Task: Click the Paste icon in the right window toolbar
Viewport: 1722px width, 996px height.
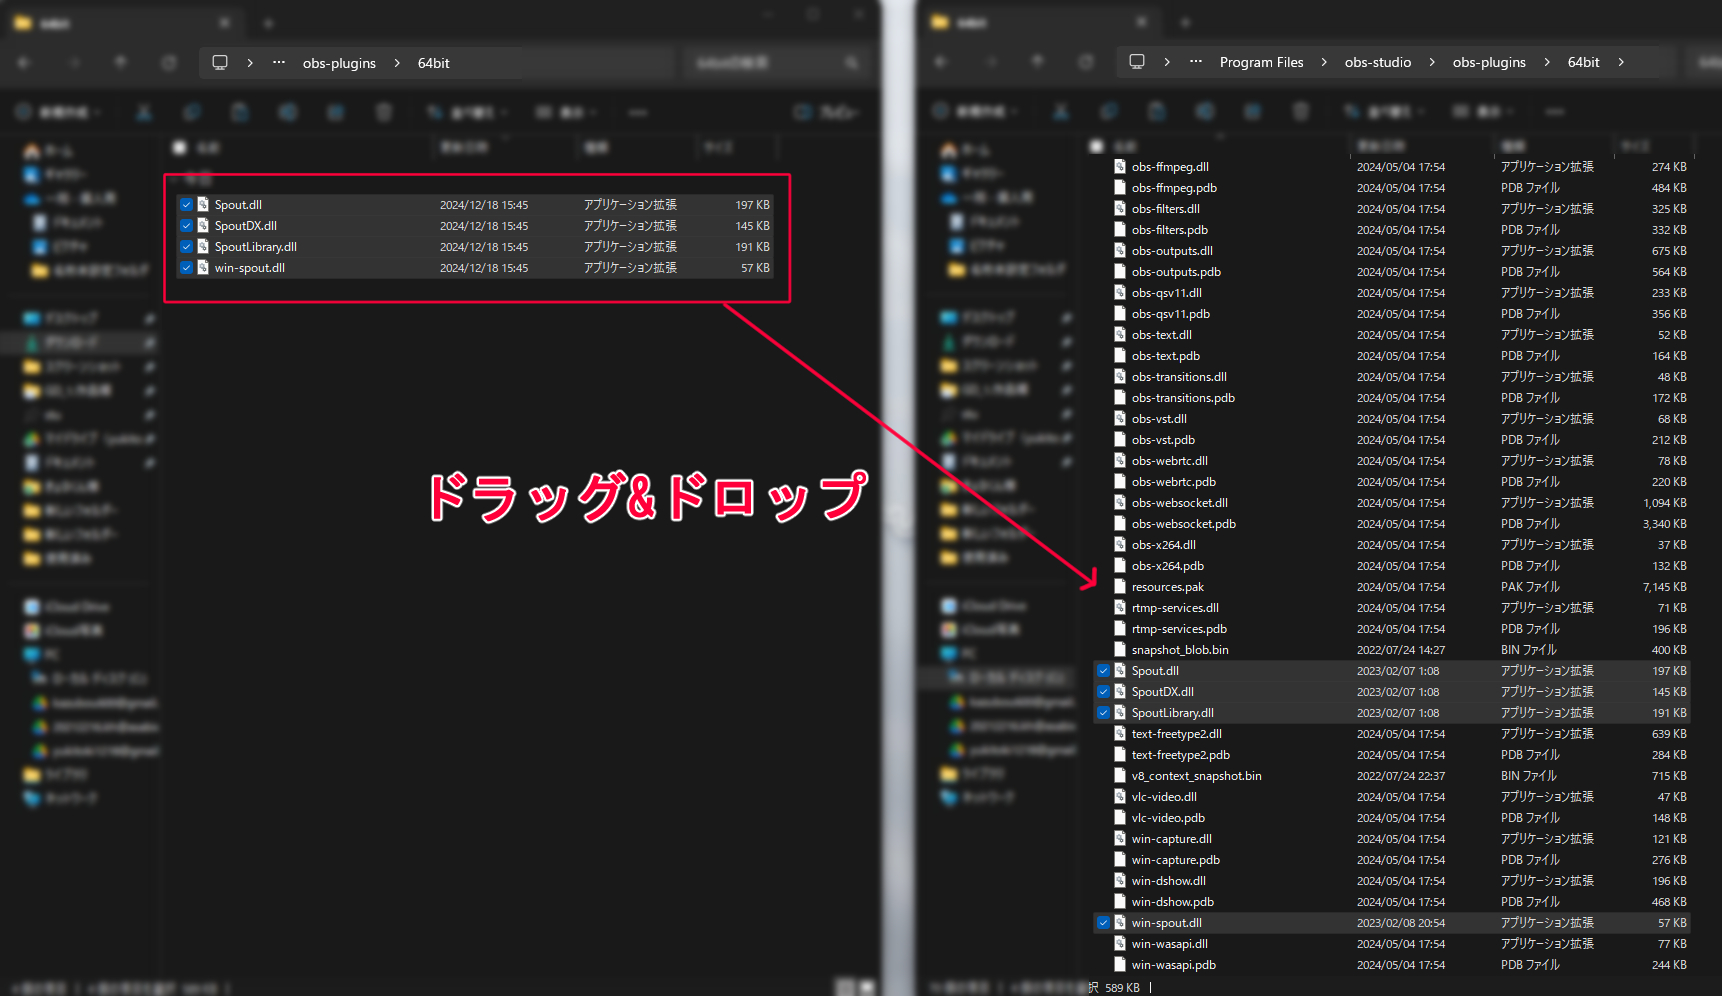Action: (1157, 111)
